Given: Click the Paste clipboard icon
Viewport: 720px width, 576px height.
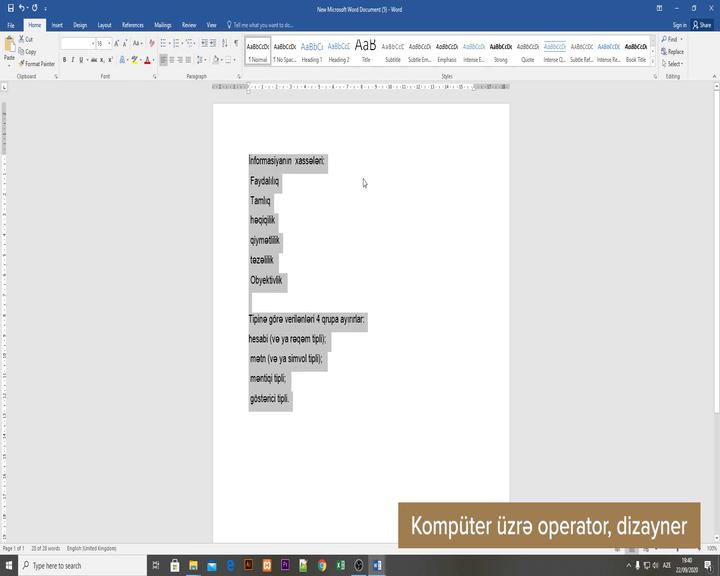Looking at the screenshot, I should (9, 45).
